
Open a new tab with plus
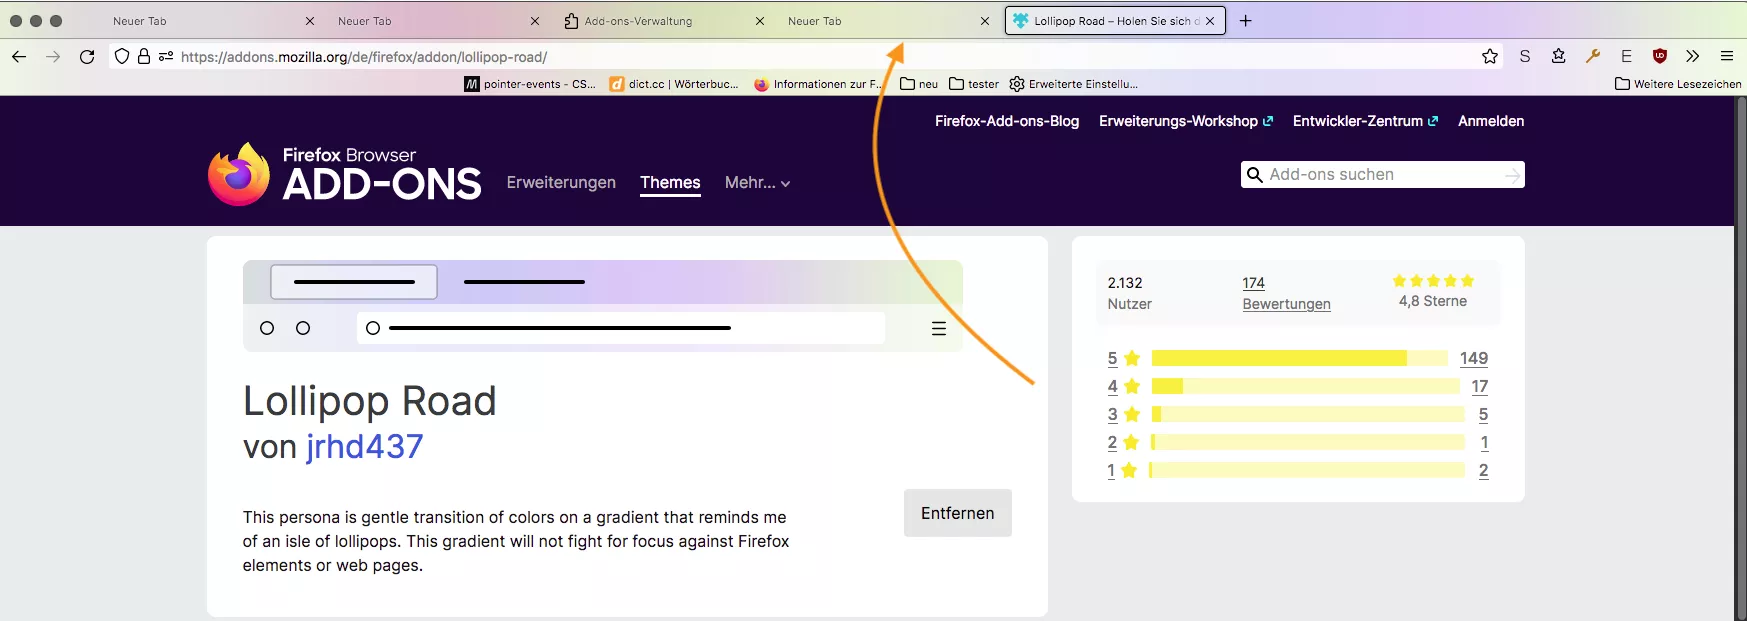[x=1246, y=21]
